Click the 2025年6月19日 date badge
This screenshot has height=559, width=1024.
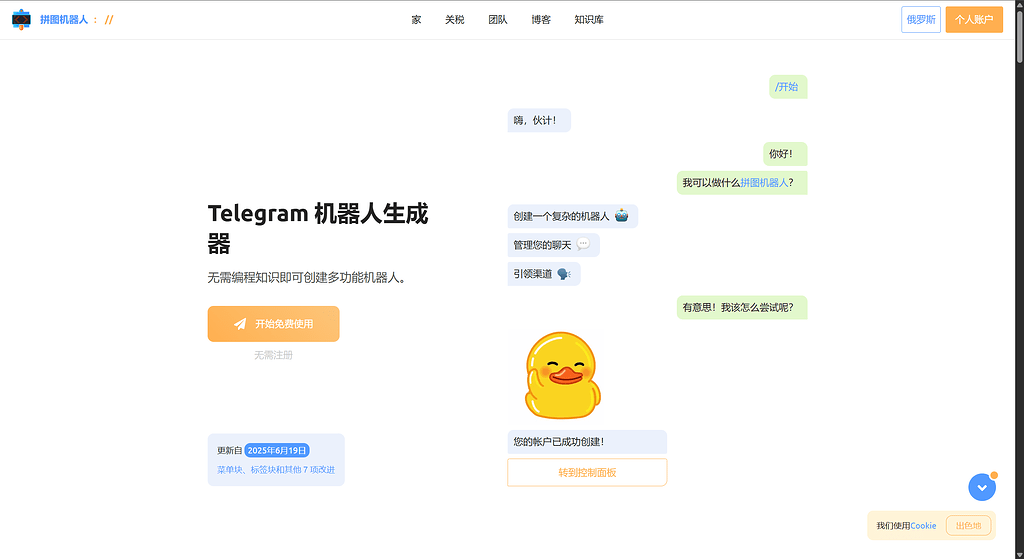[x=277, y=451]
